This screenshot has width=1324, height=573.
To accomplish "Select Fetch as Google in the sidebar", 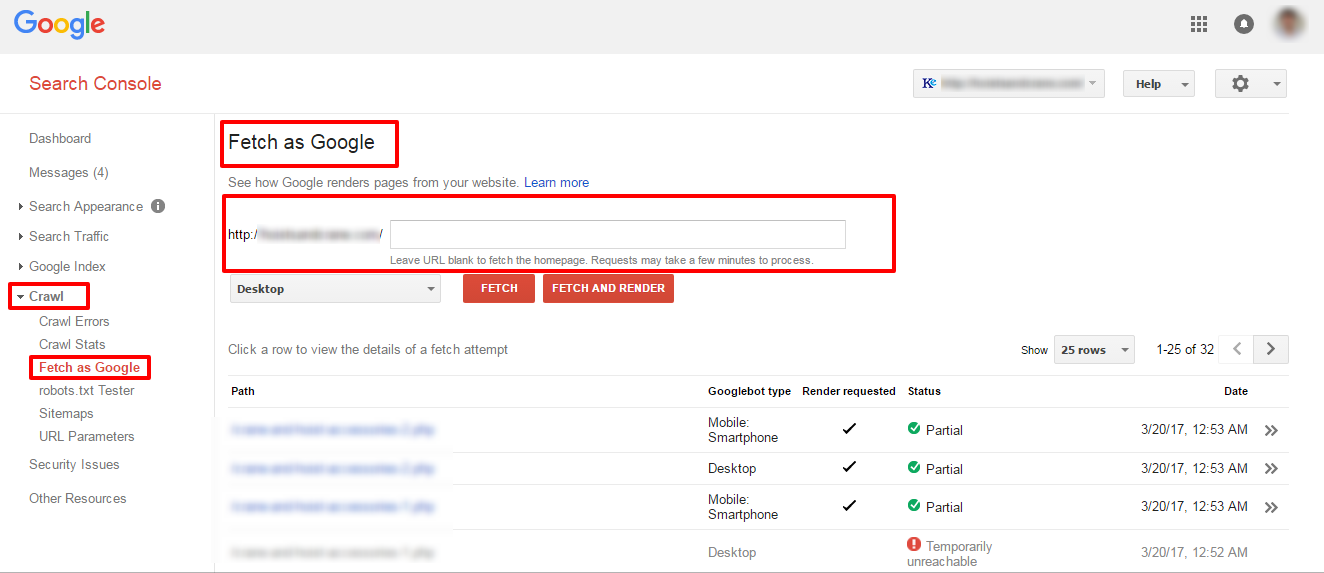I will click(89, 368).
